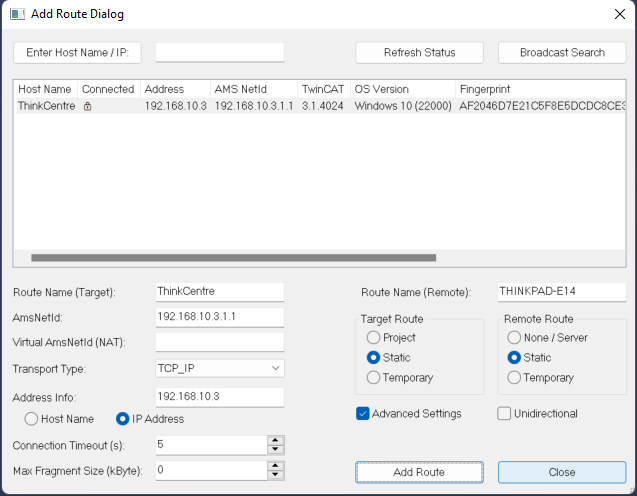Click the Route Name (Remote) text field
The image size is (637, 496).
(x=562, y=292)
